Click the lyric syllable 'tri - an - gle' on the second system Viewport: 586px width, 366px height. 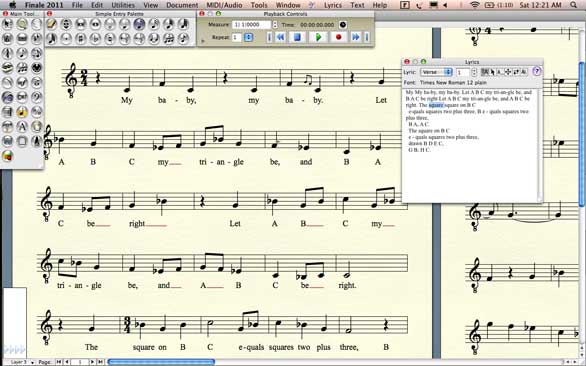pyautogui.click(x=221, y=162)
